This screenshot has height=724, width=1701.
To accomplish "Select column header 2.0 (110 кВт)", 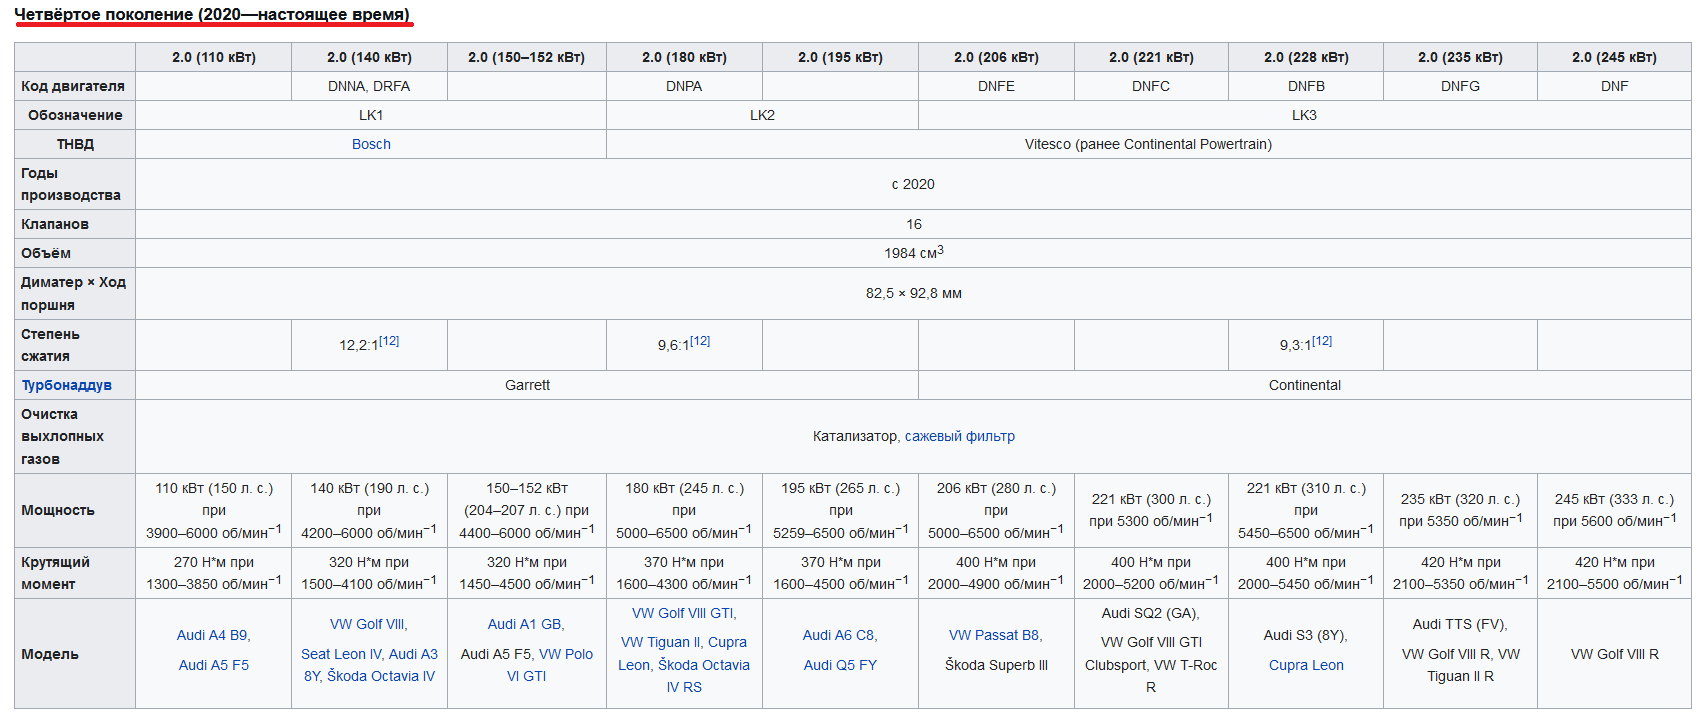I will pos(214,57).
